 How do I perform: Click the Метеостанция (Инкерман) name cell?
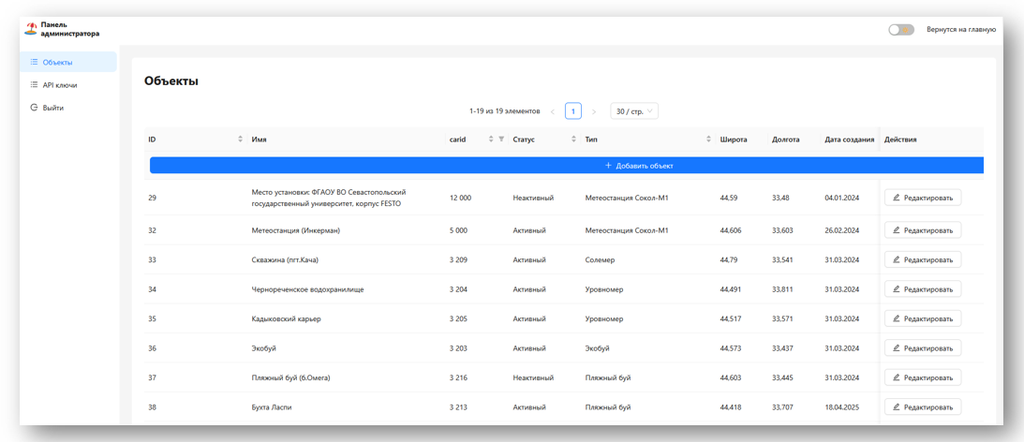[296, 230]
